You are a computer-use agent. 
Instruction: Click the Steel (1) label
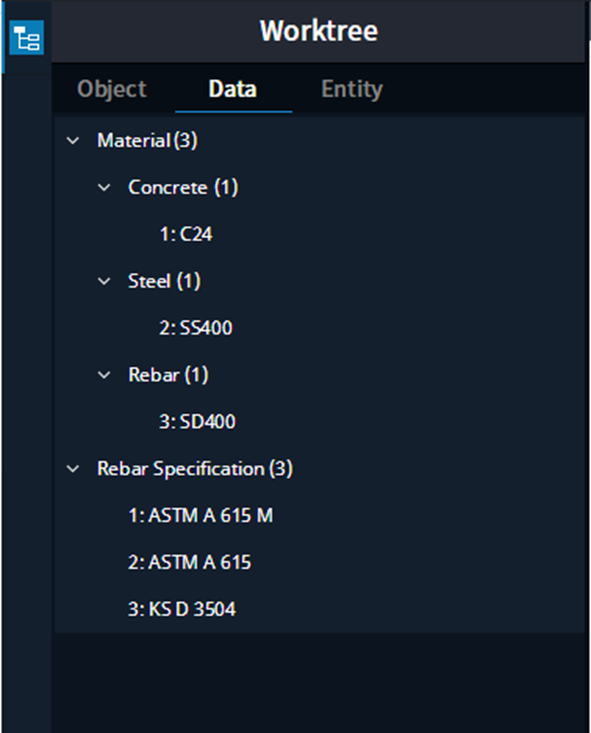click(x=165, y=281)
